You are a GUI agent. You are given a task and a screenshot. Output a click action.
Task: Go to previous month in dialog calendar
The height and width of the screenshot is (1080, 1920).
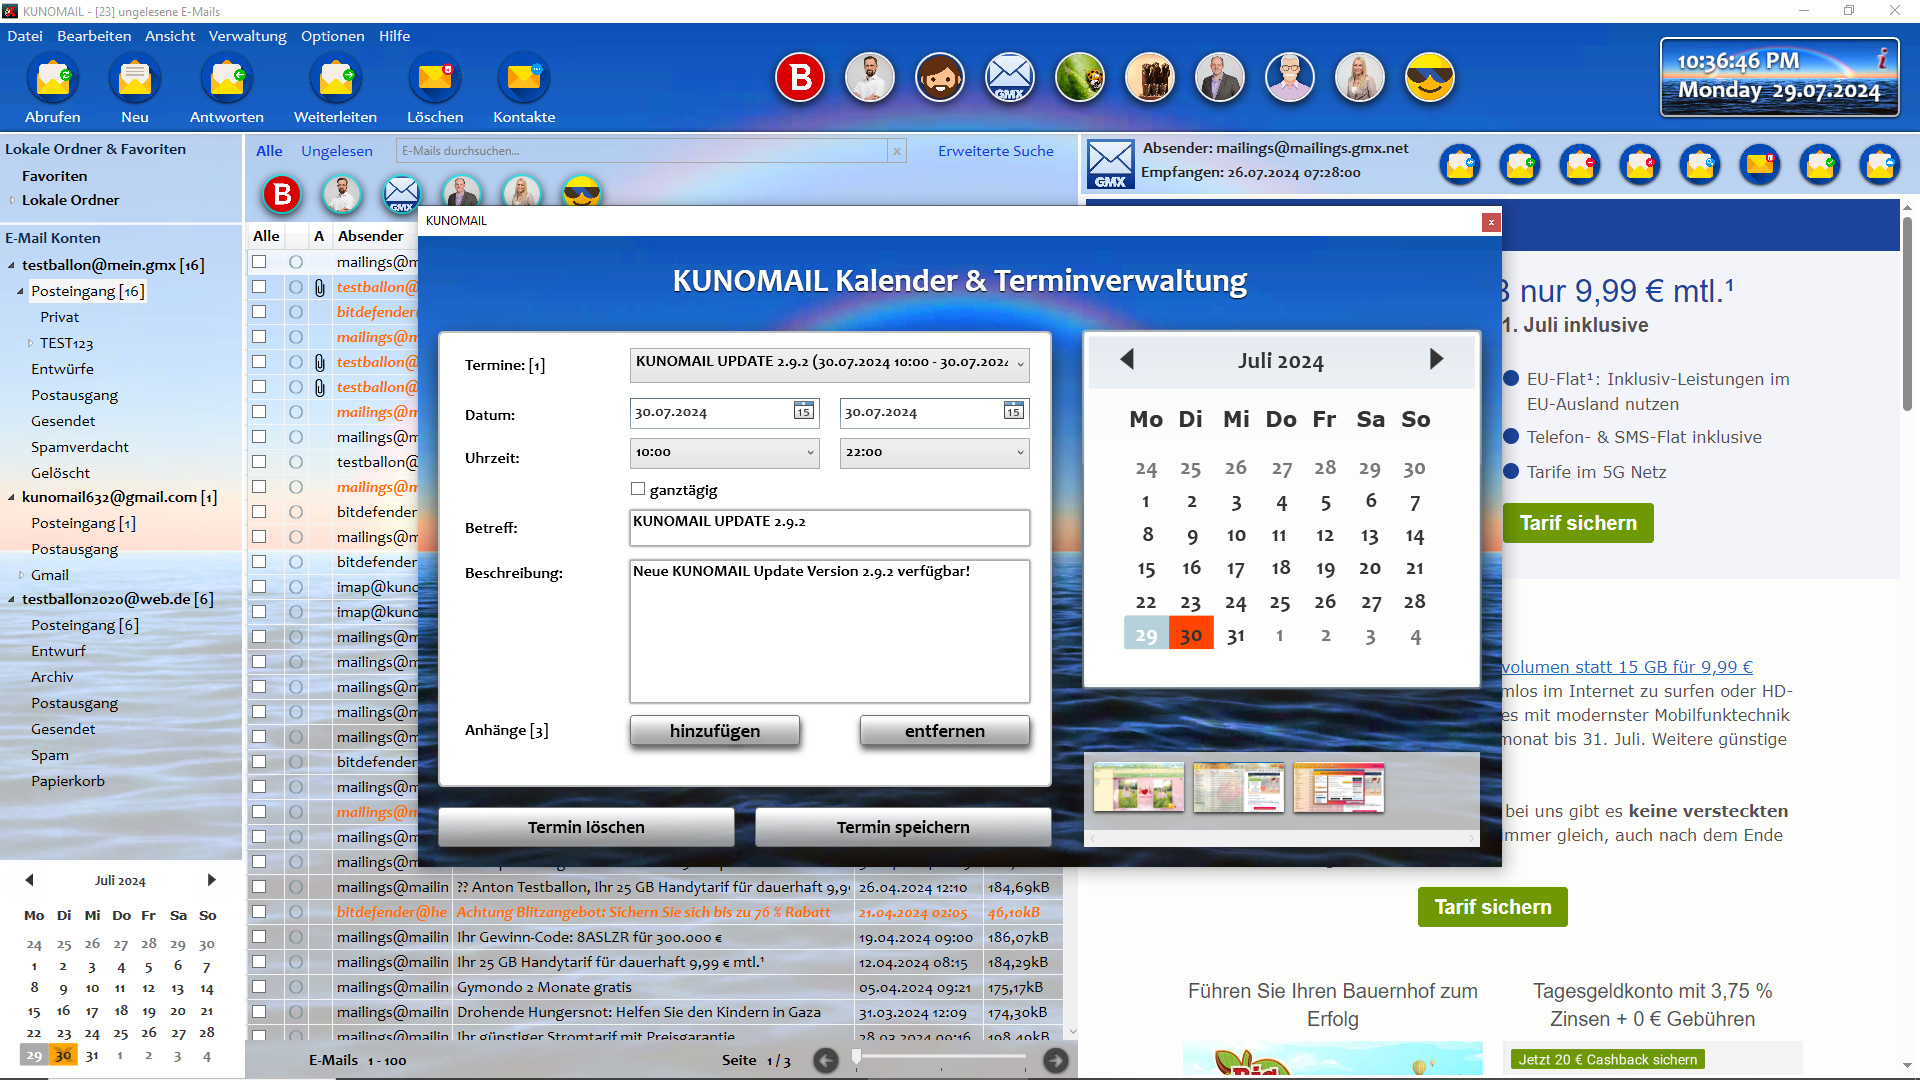(x=1127, y=359)
